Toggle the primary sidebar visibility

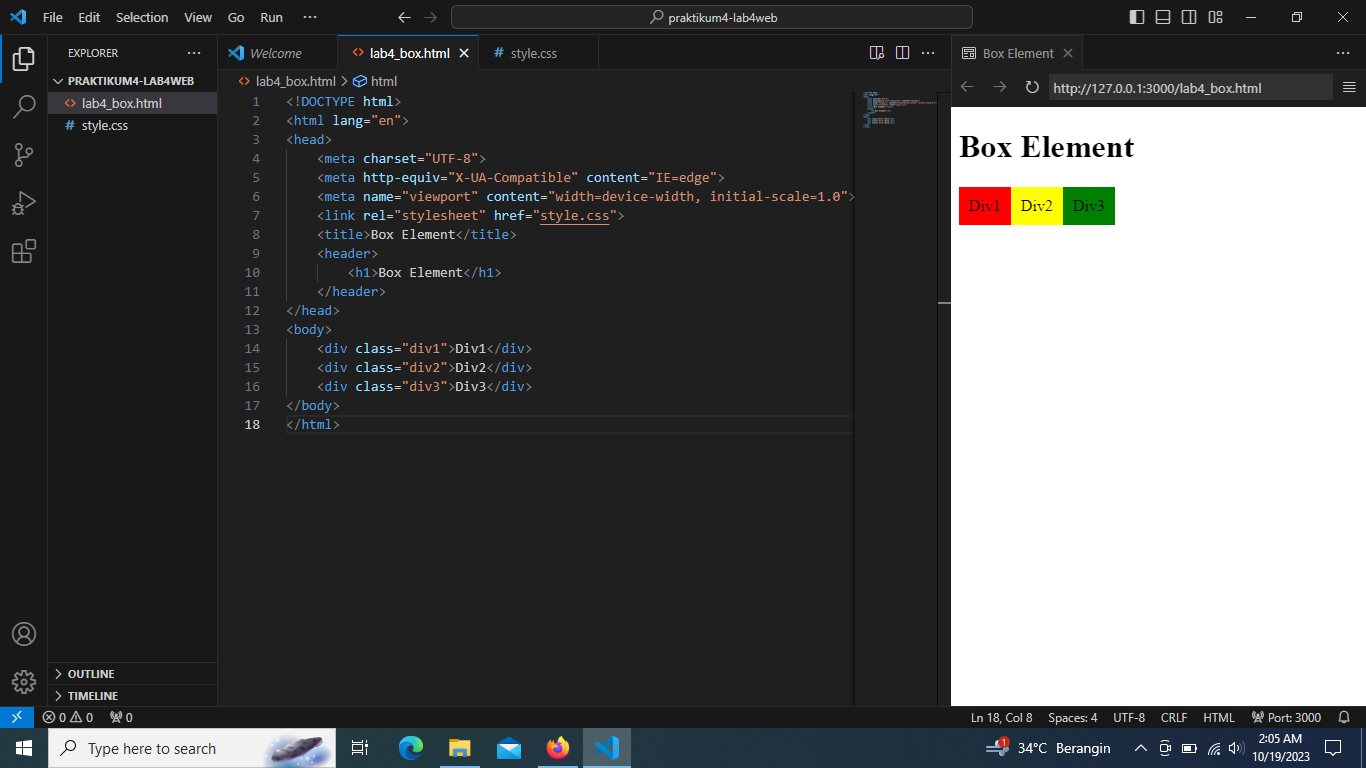coord(1137,17)
